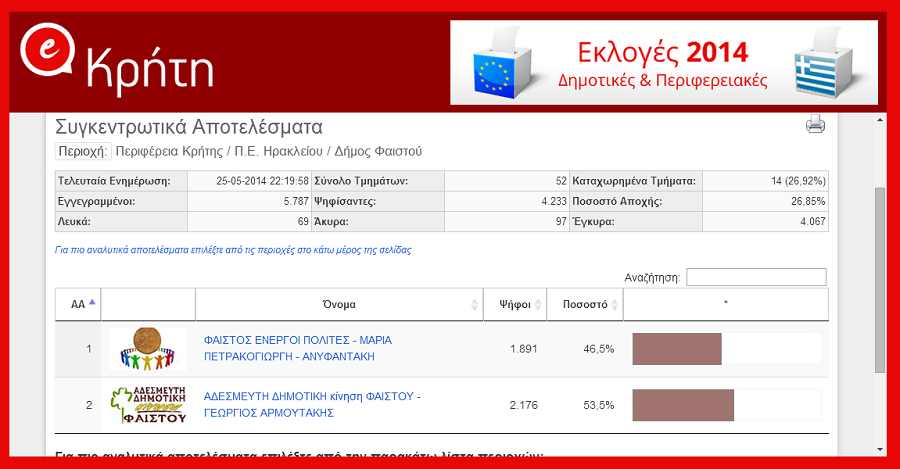Click the printer icon to print results
This screenshot has width=900, height=469.
[x=815, y=125]
